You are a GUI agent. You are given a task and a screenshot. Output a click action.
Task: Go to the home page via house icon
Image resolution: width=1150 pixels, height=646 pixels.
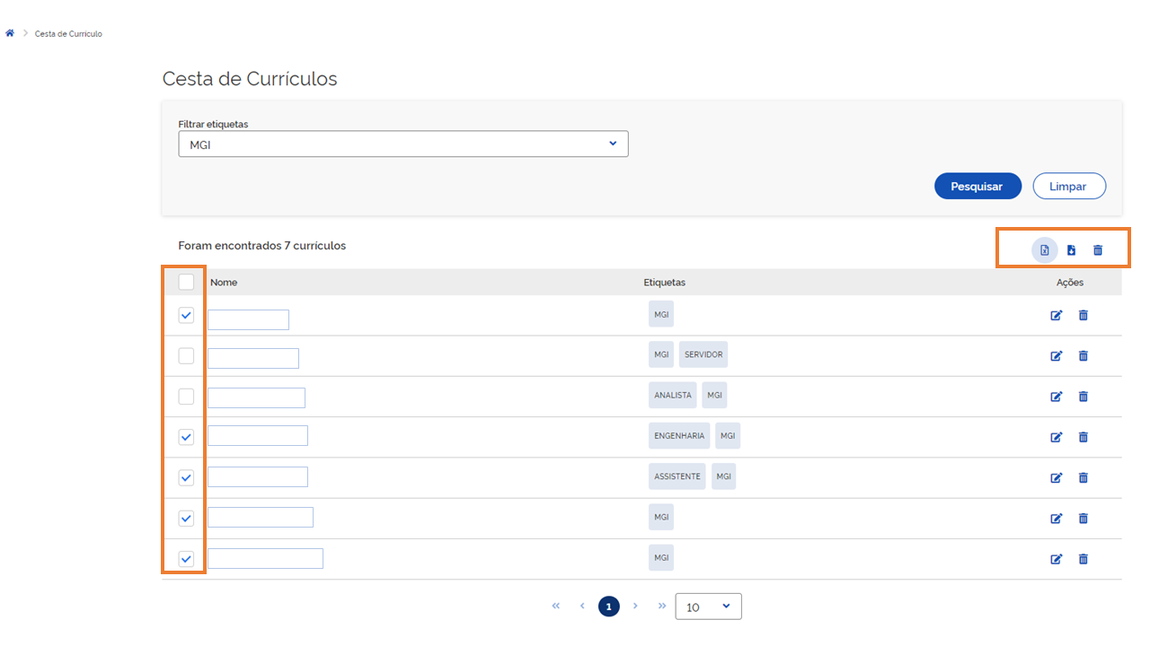click(10, 33)
